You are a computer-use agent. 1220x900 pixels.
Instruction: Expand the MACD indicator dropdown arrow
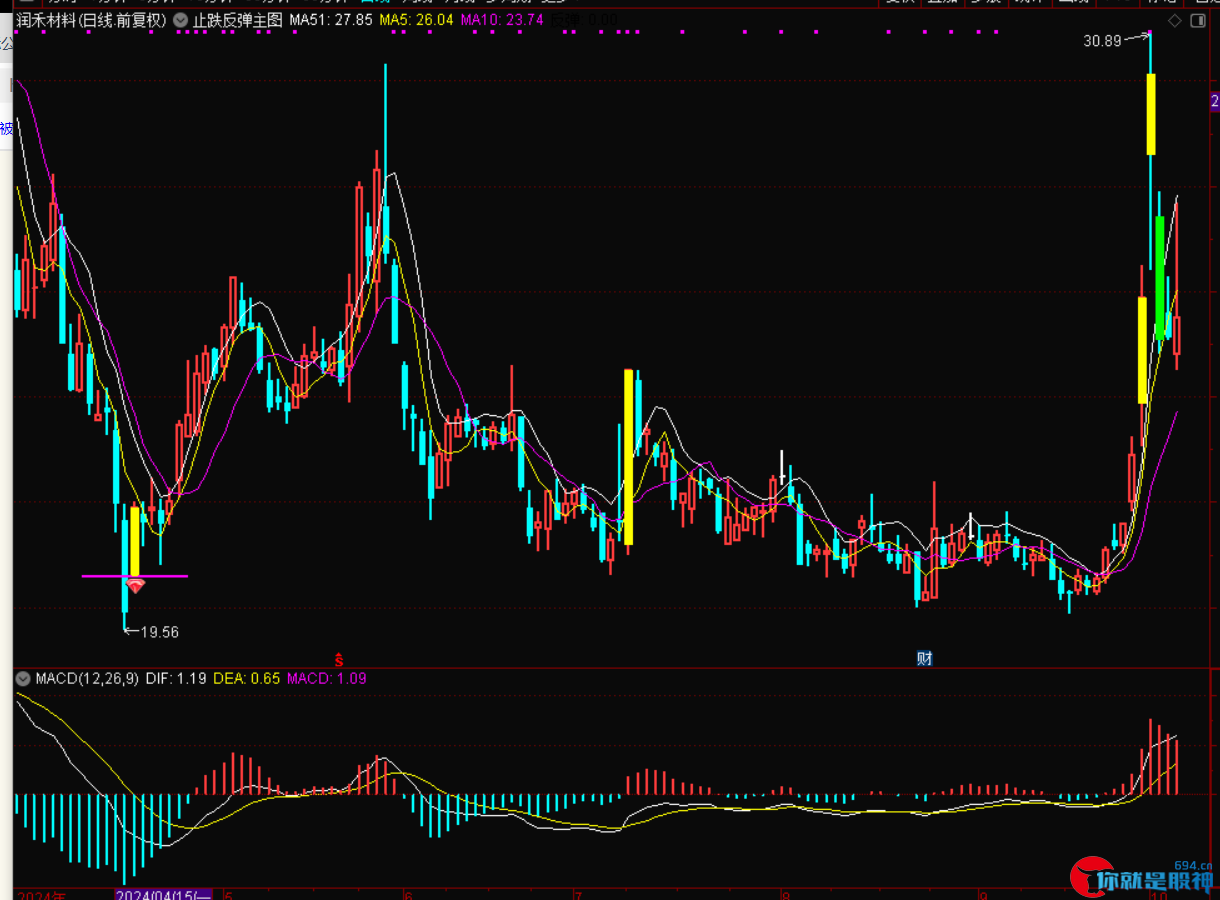[x=23, y=678]
